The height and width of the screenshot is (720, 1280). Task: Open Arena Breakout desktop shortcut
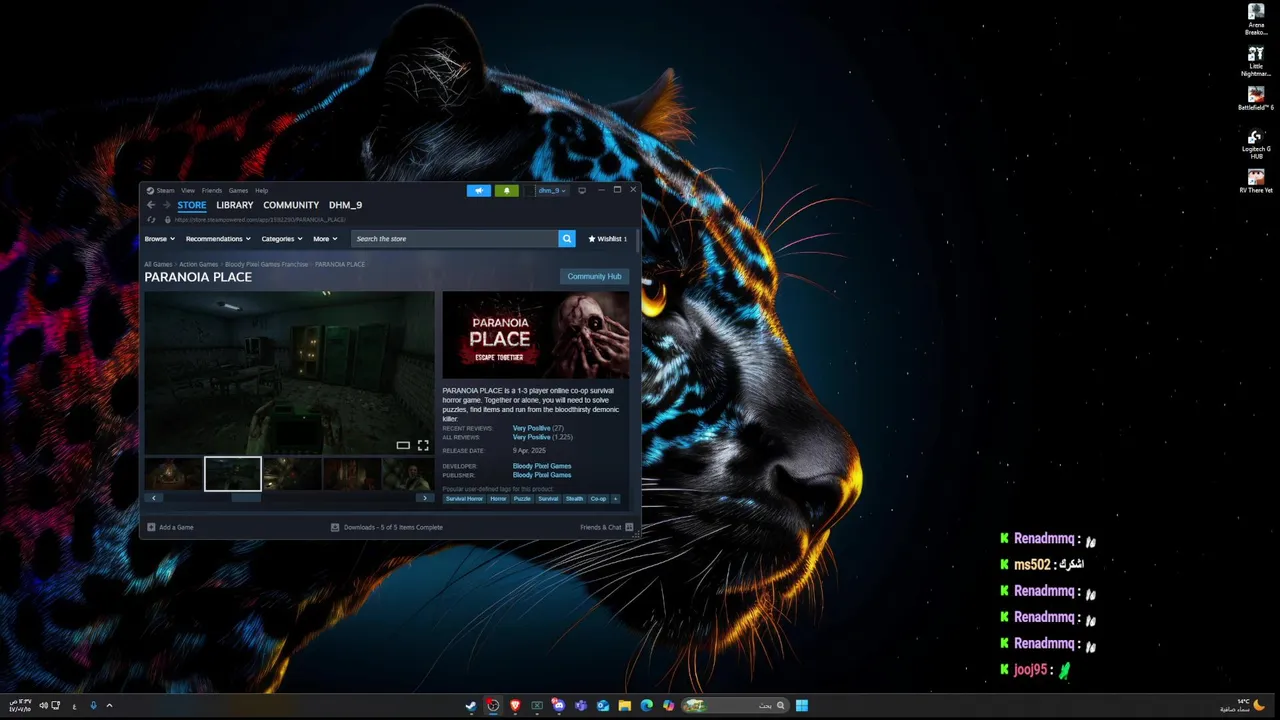1256,19
